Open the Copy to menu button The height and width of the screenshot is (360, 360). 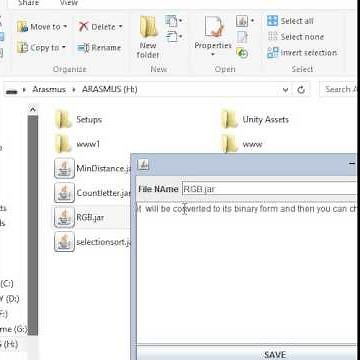[x=41, y=48]
